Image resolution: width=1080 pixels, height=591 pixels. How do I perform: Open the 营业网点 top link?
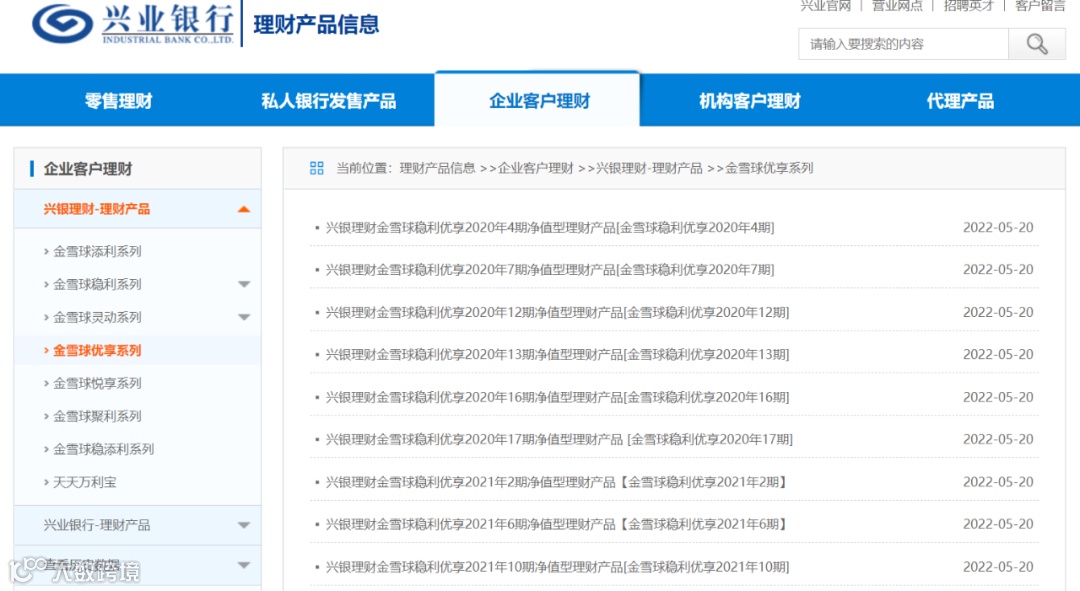coord(897,6)
